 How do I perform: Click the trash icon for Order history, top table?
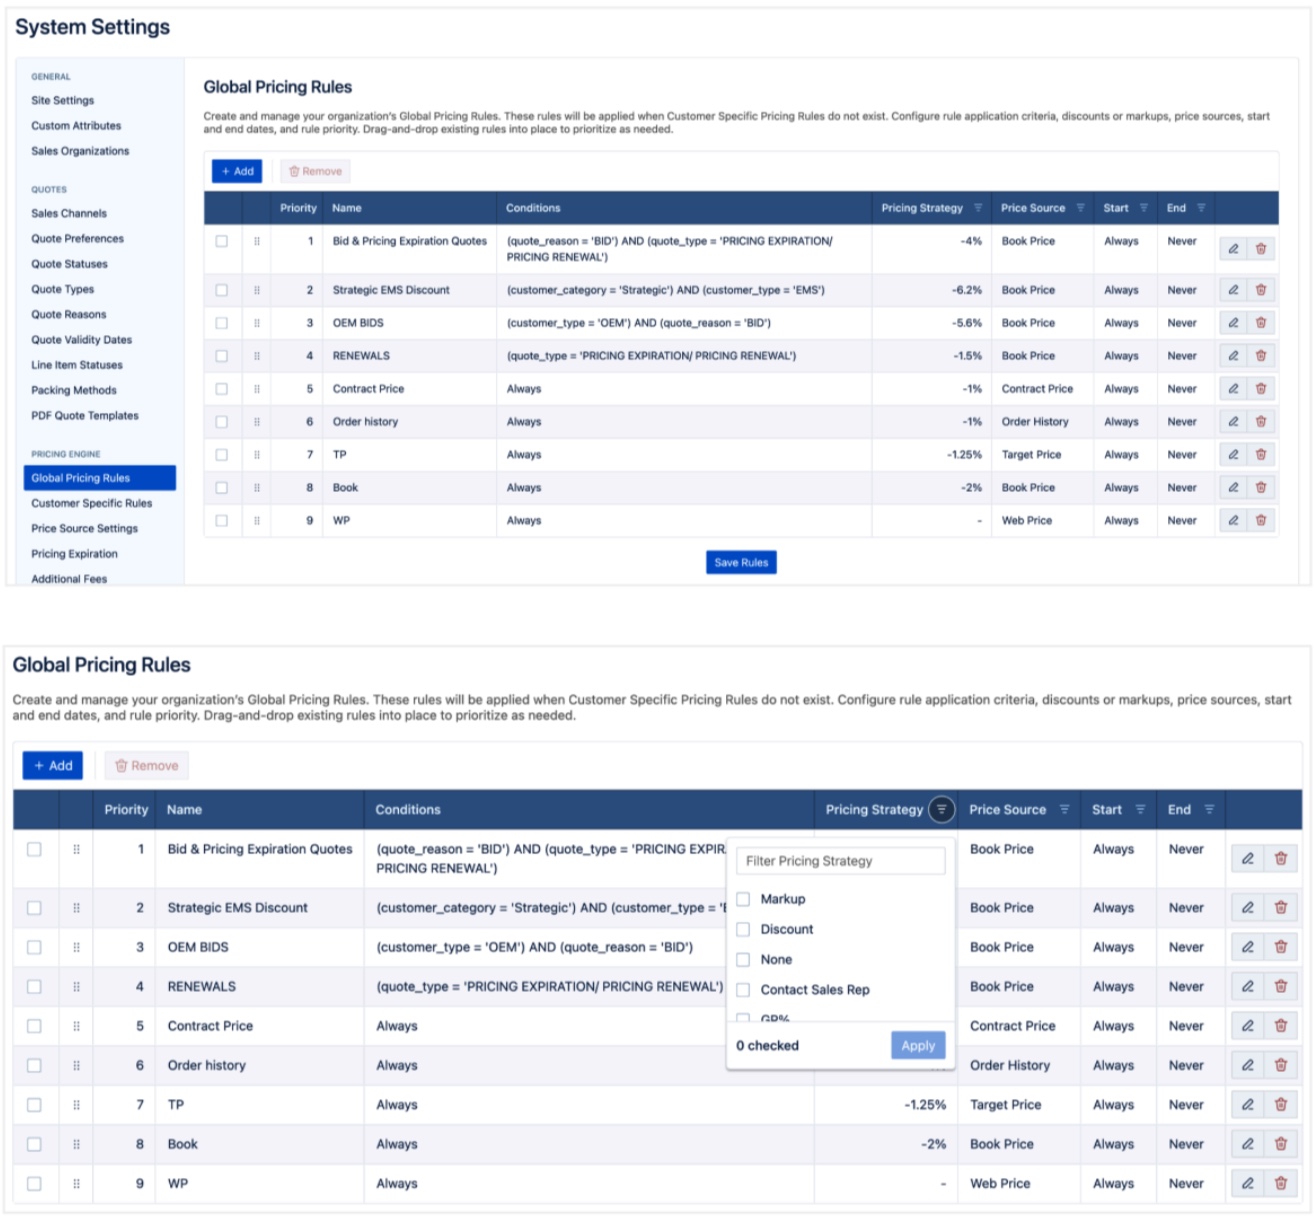[1261, 422]
